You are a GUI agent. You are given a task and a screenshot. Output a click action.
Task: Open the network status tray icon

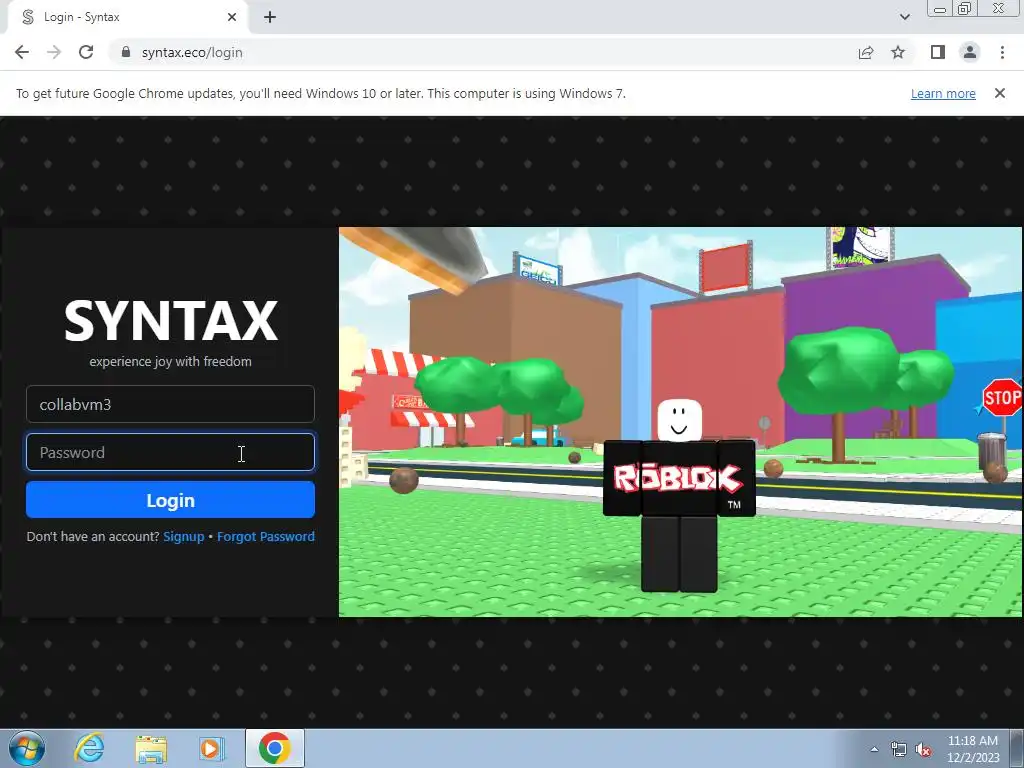899,749
